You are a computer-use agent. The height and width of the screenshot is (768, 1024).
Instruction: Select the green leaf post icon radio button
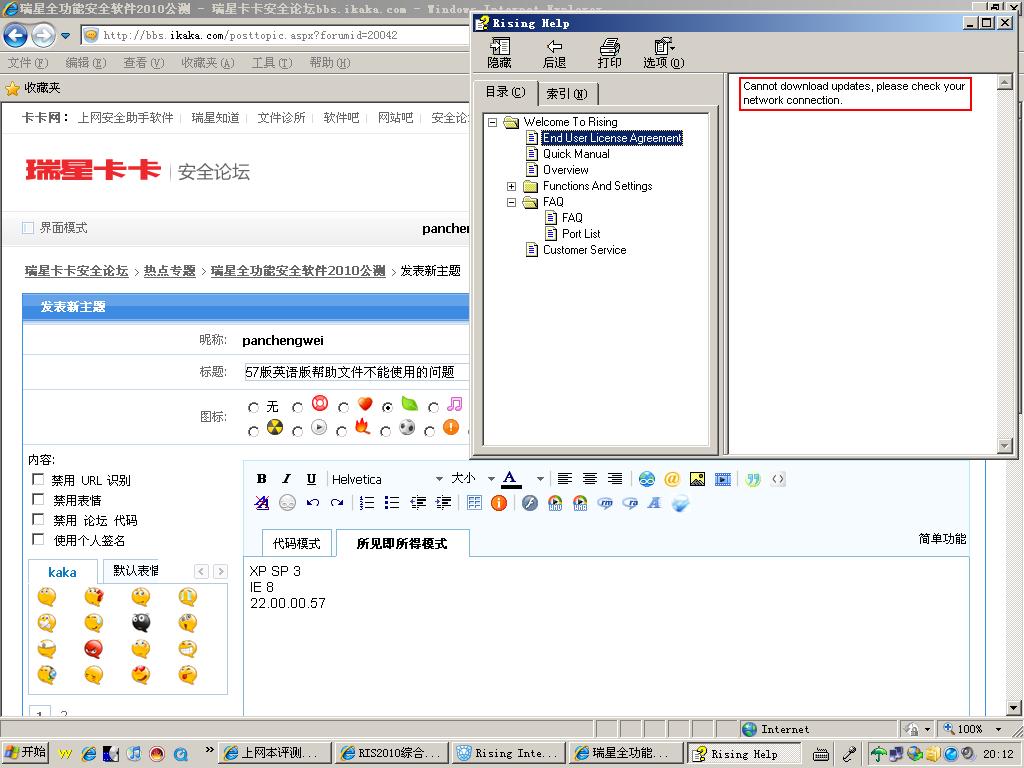[387, 408]
